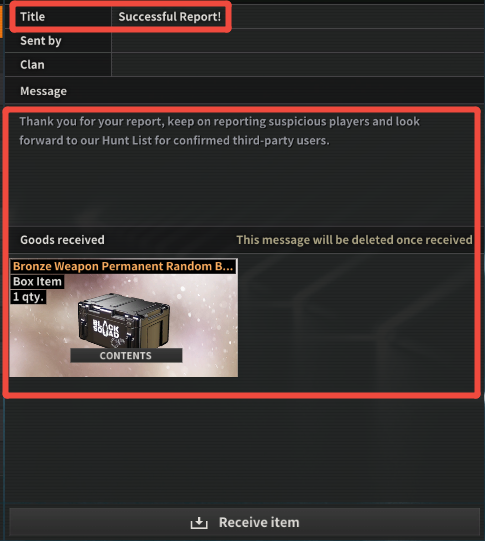
Task: Click the Black Squad logo on the crate
Action: [106, 329]
